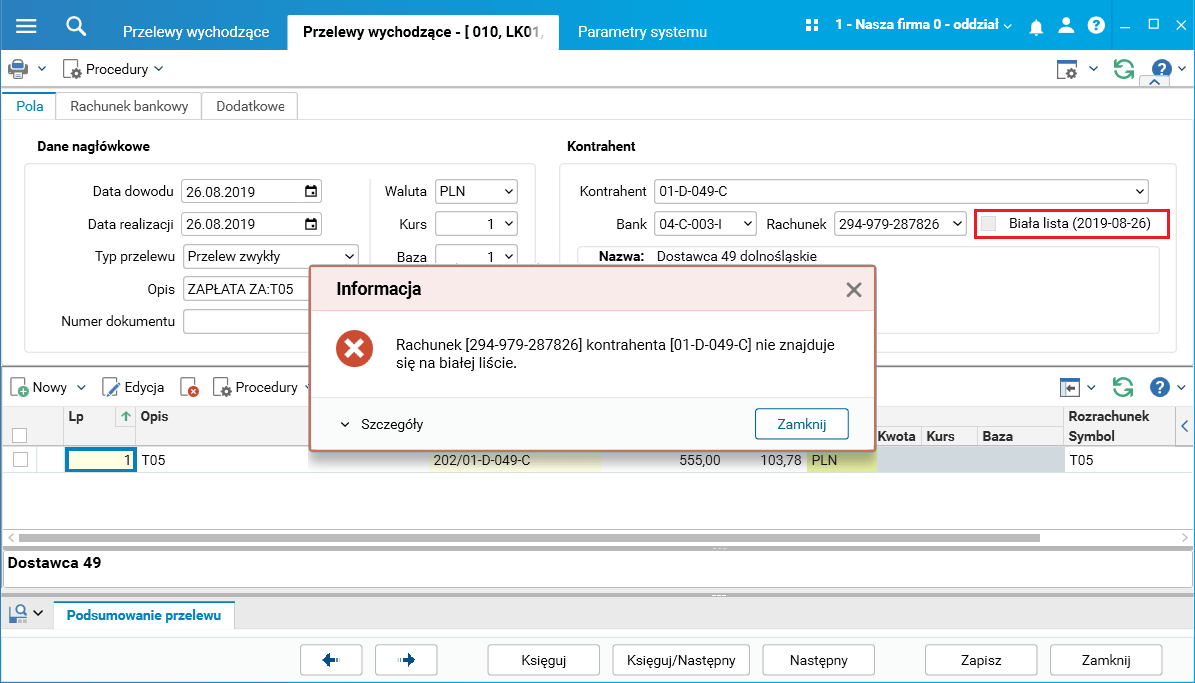The height and width of the screenshot is (683, 1195).
Task: Open the Data dowodu calendar picker
Action: pos(311,191)
